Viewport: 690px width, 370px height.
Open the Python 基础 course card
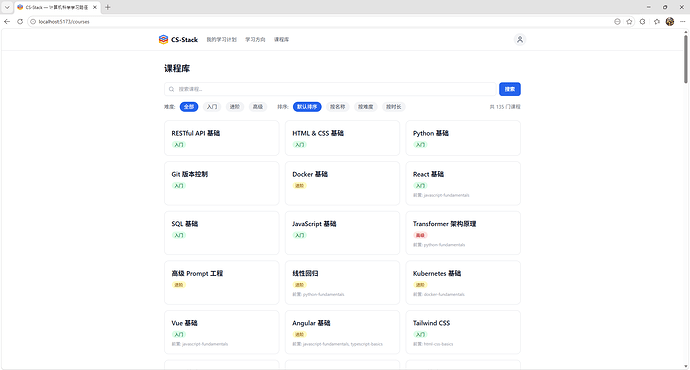point(463,138)
